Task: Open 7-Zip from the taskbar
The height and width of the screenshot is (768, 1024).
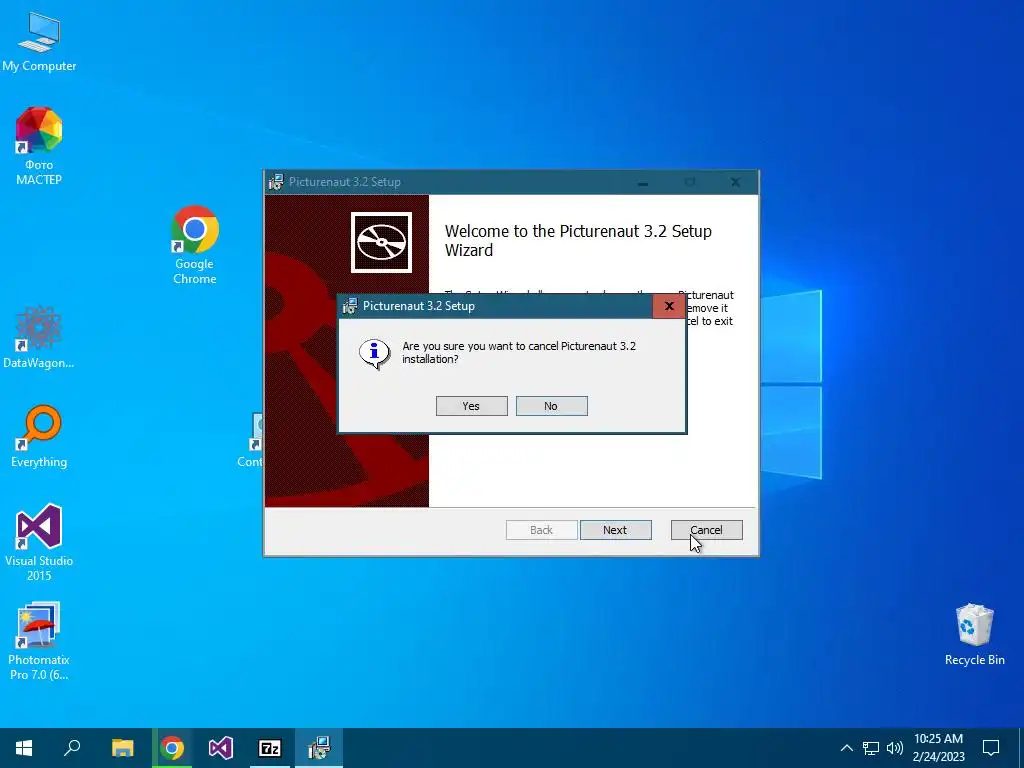Action: 270,748
